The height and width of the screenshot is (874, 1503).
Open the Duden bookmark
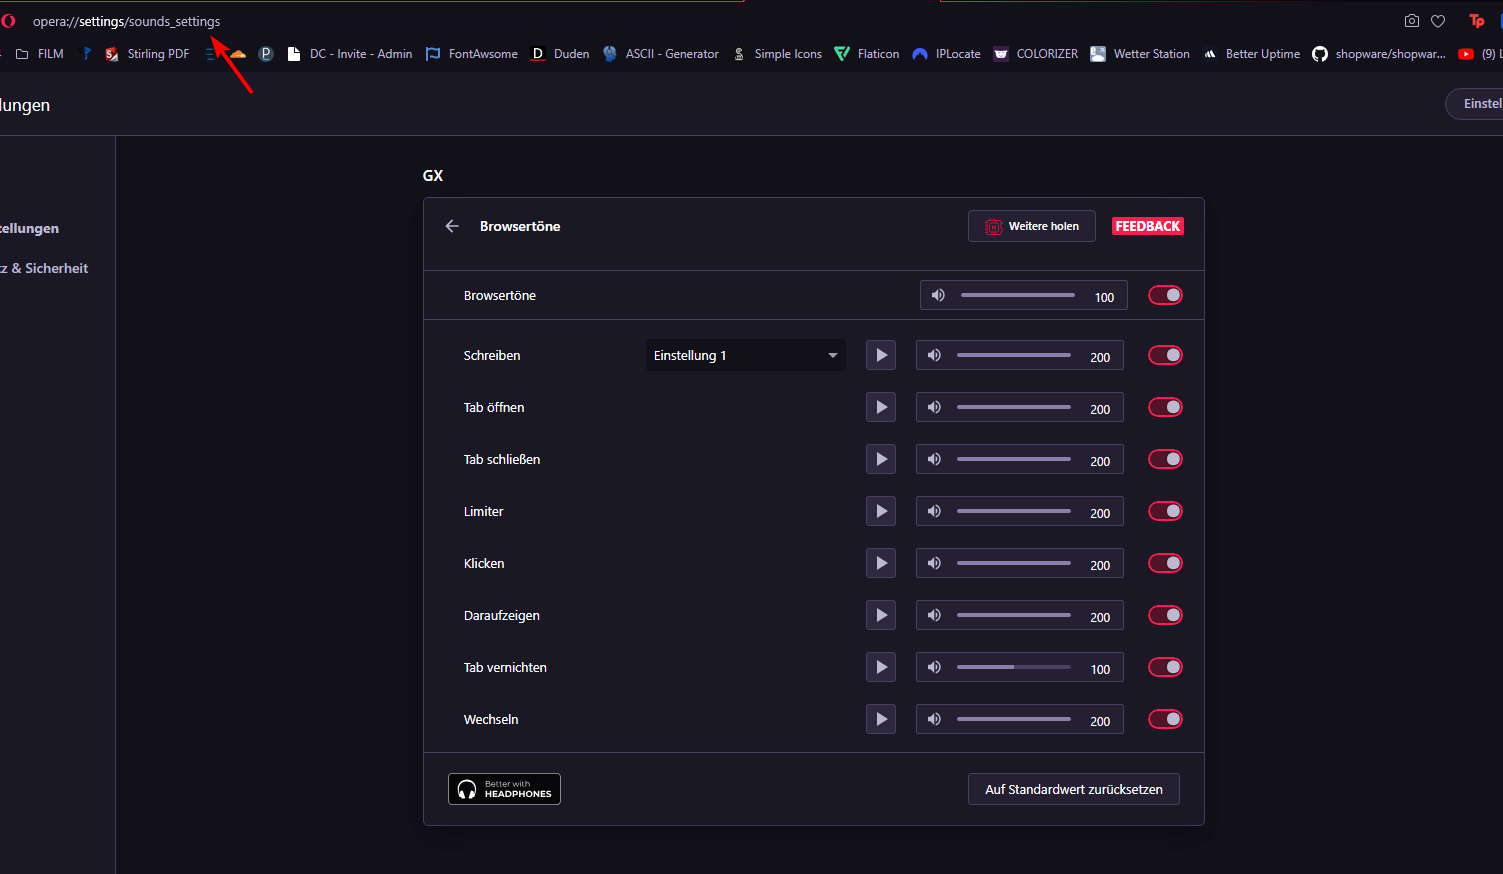click(x=560, y=54)
